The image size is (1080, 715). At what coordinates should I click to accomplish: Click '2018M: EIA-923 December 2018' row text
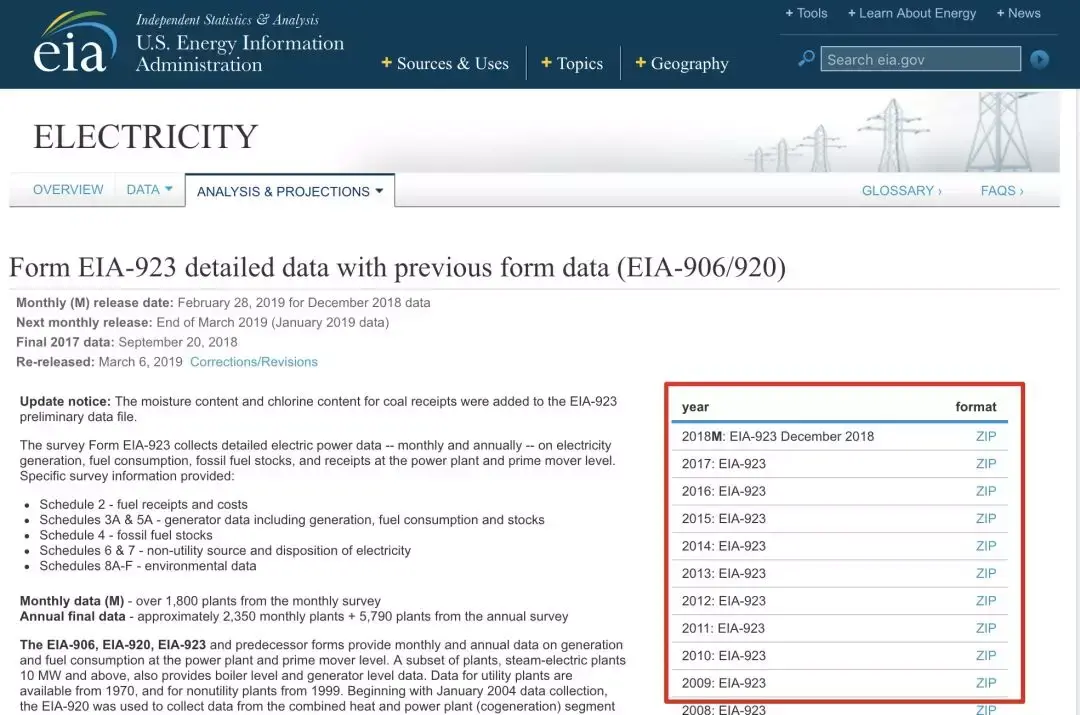pos(778,436)
